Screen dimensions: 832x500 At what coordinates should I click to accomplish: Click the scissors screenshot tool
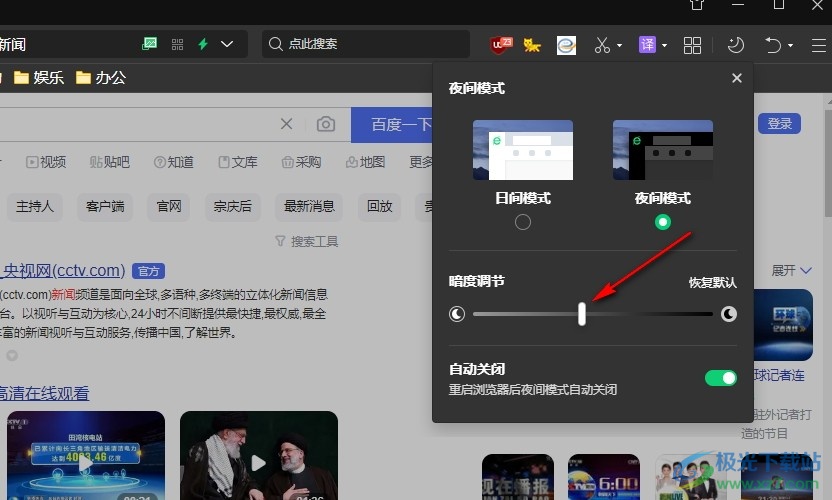(x=602, y=45)
